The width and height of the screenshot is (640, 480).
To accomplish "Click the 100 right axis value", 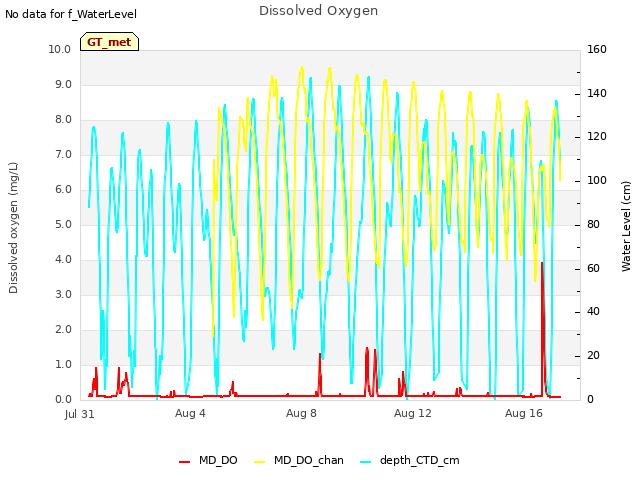I will click(597, 180).
